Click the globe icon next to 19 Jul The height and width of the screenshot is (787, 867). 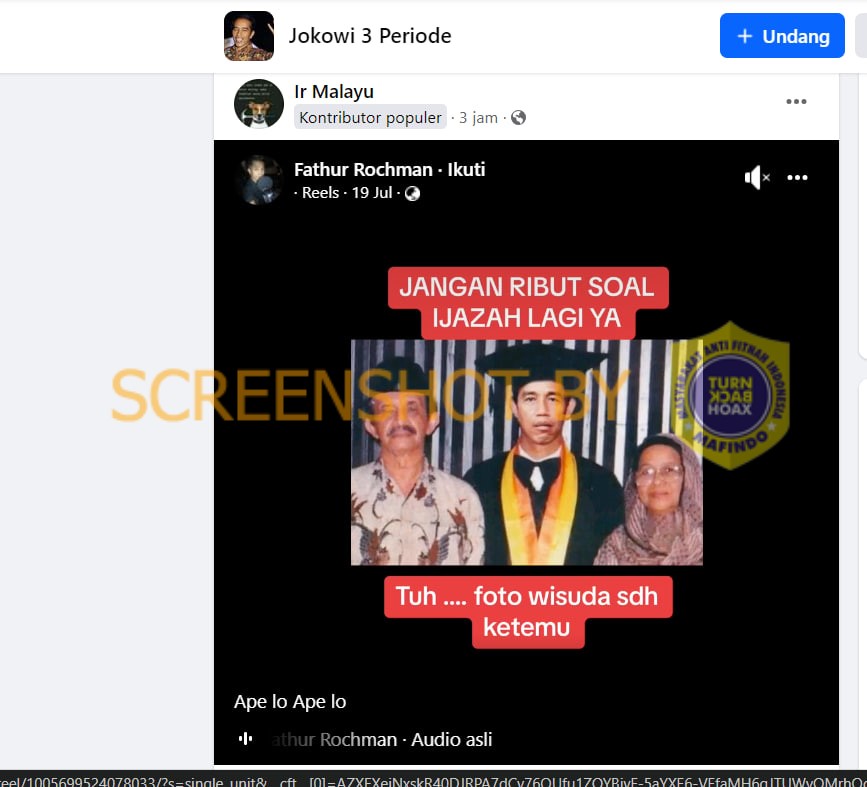tap(412, 193)
